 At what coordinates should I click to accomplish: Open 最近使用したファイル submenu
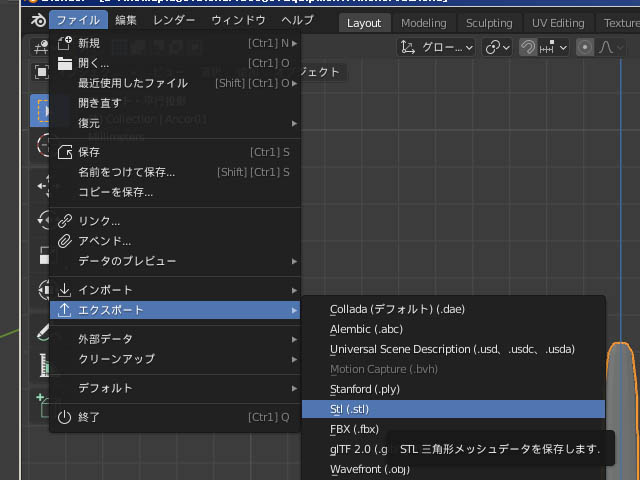pyautogui.click(x=175, y=83)
